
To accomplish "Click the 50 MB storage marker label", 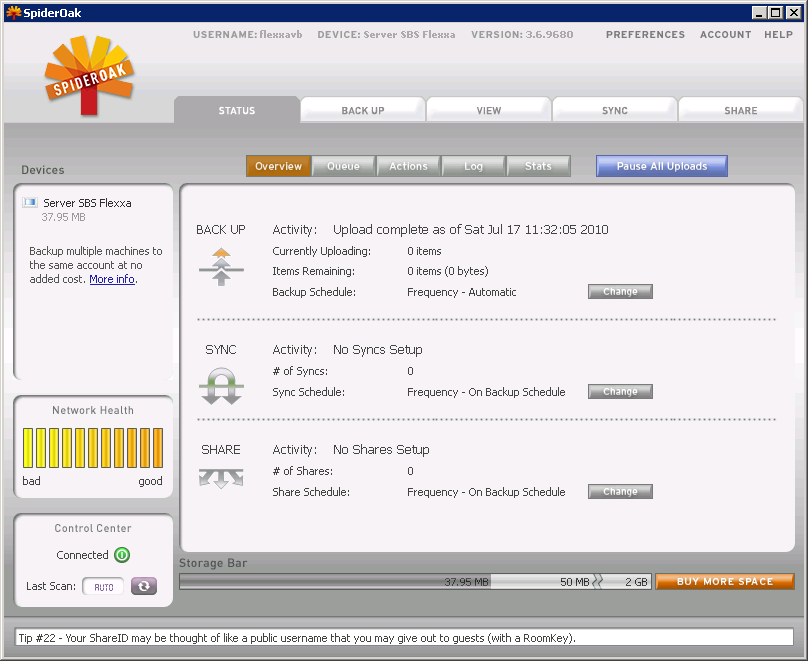I will pos(575,582).
